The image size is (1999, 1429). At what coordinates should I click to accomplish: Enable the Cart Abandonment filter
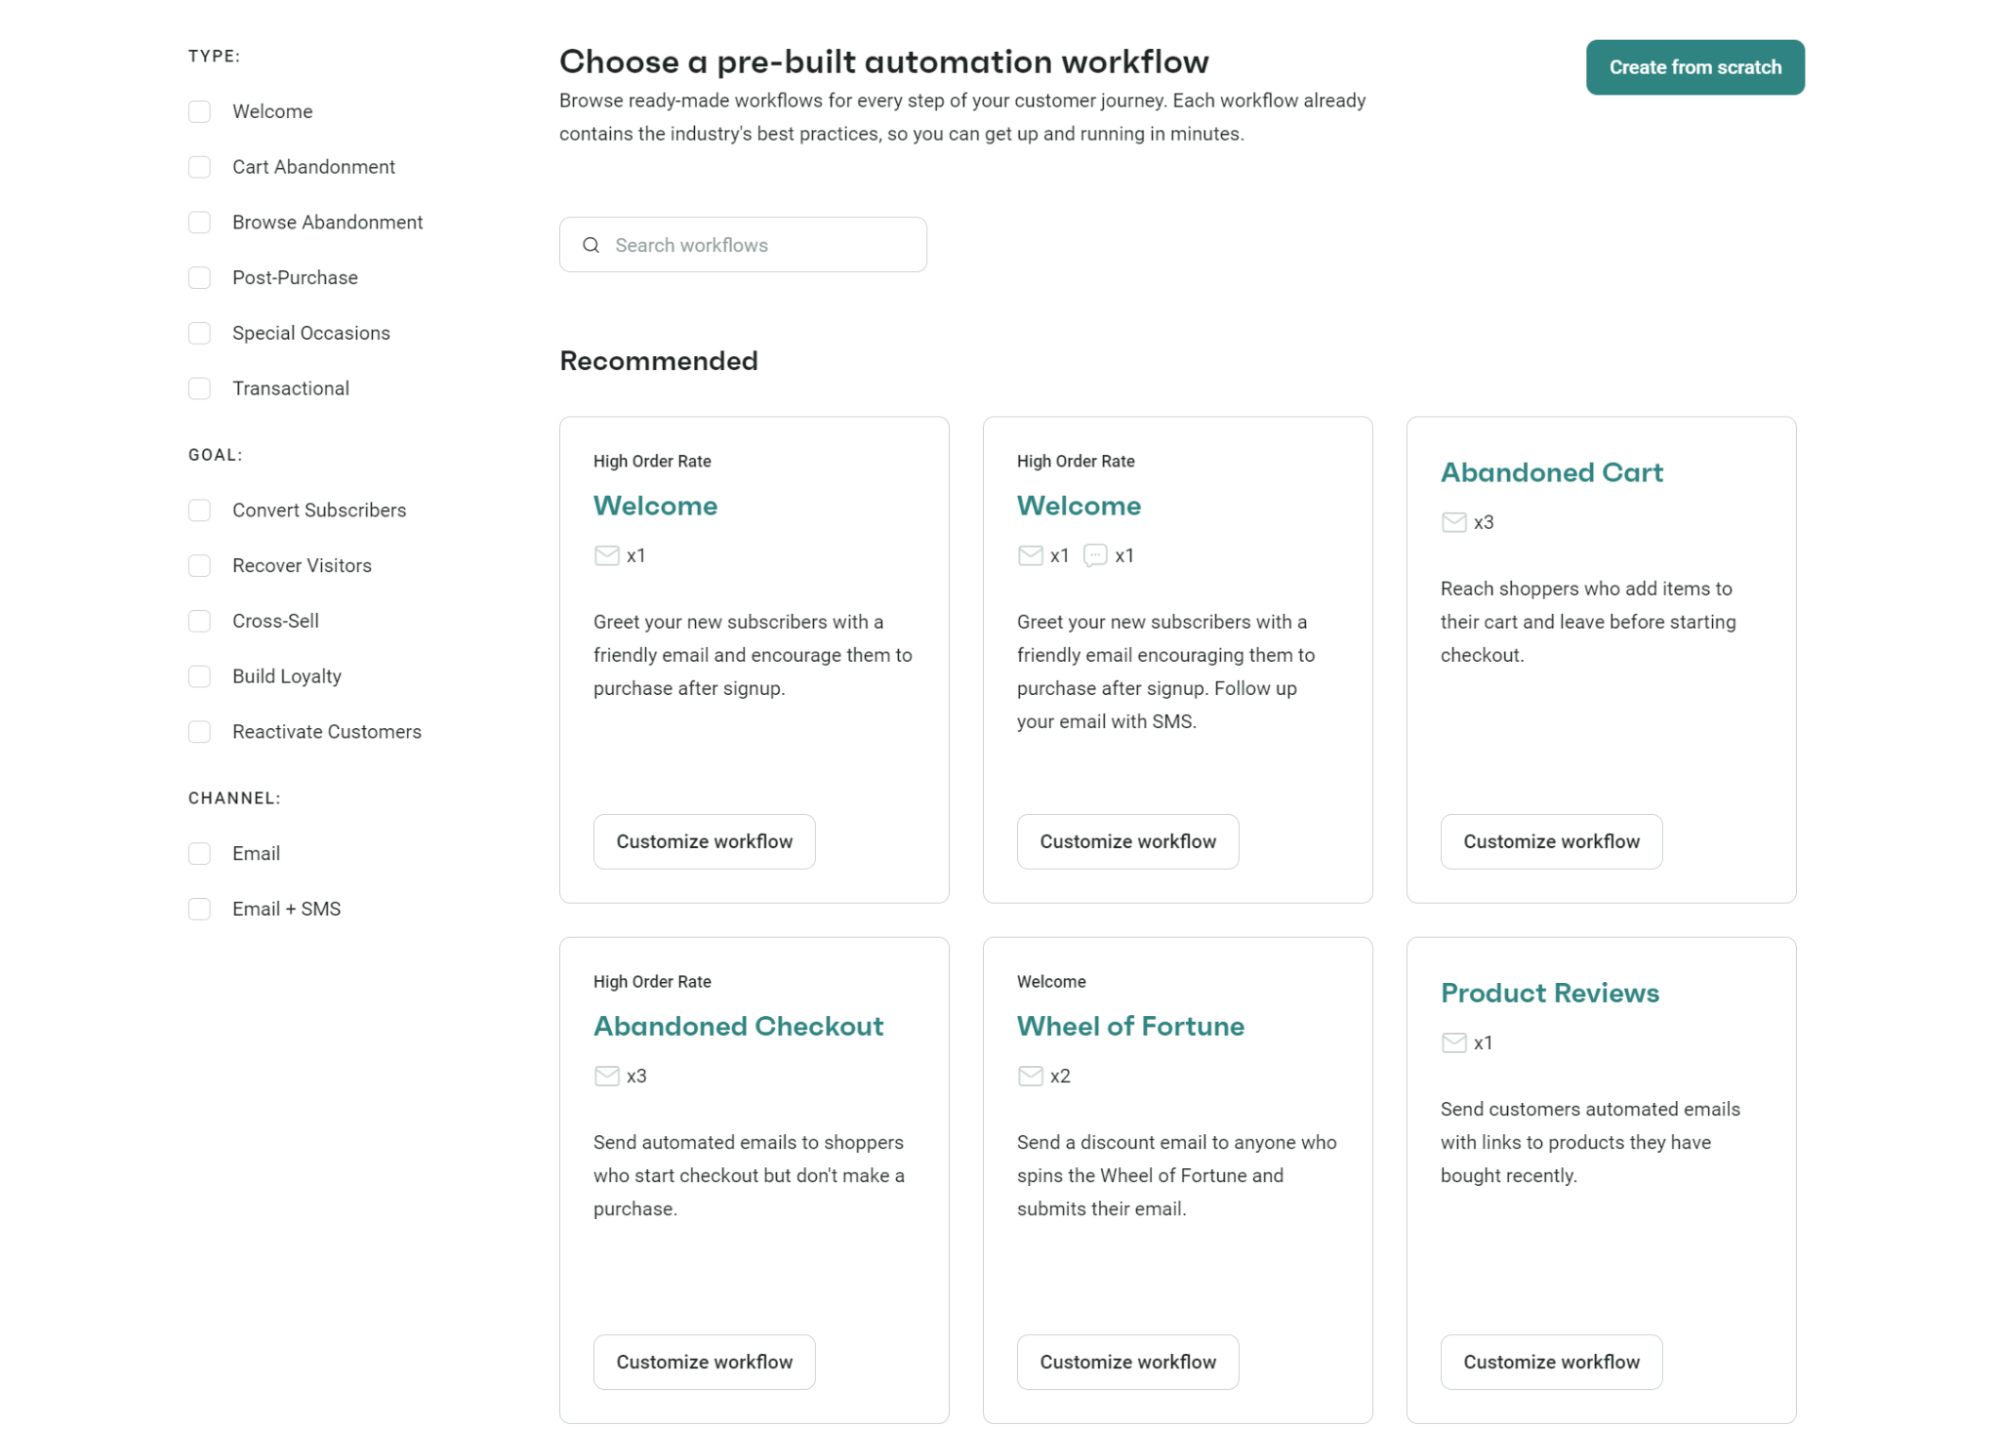pos(198,167)
